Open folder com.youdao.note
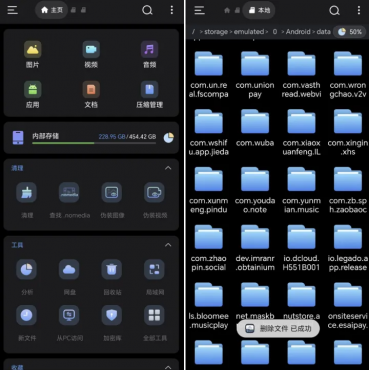This screenshot has width=369, height=370. click(255, 191)
